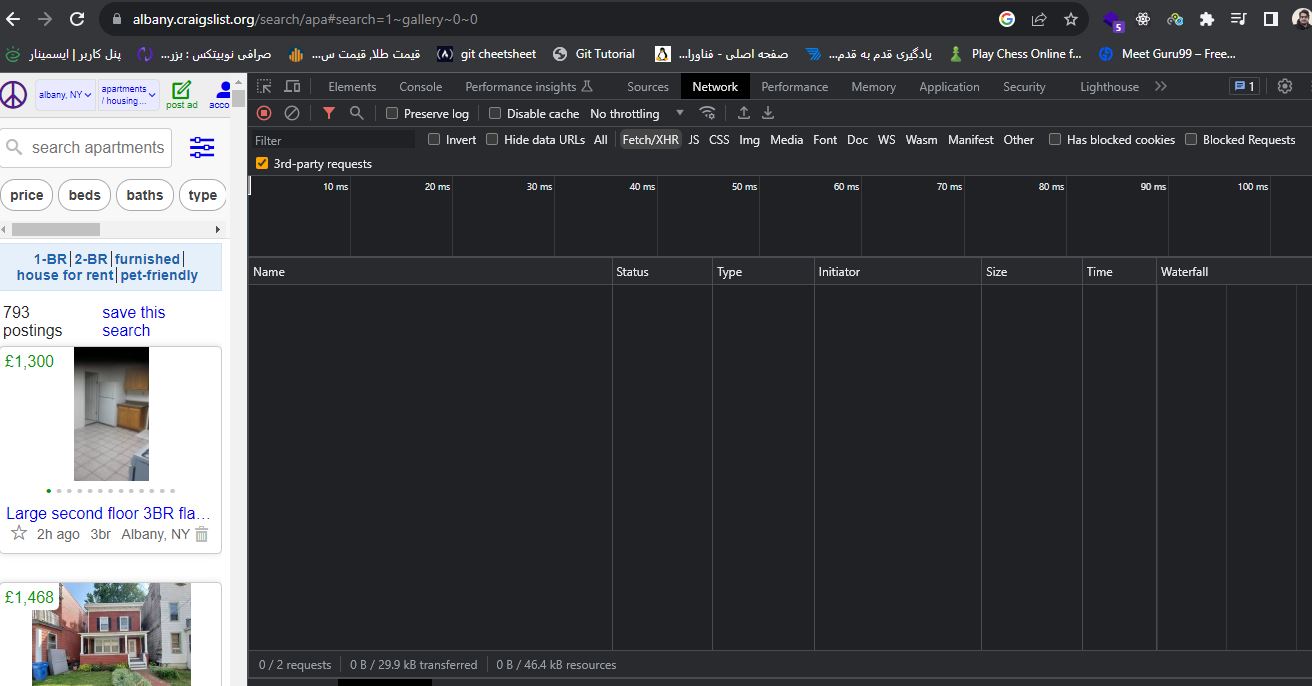
Task: Click the post ad icon
Action: (x=181, y=95)
